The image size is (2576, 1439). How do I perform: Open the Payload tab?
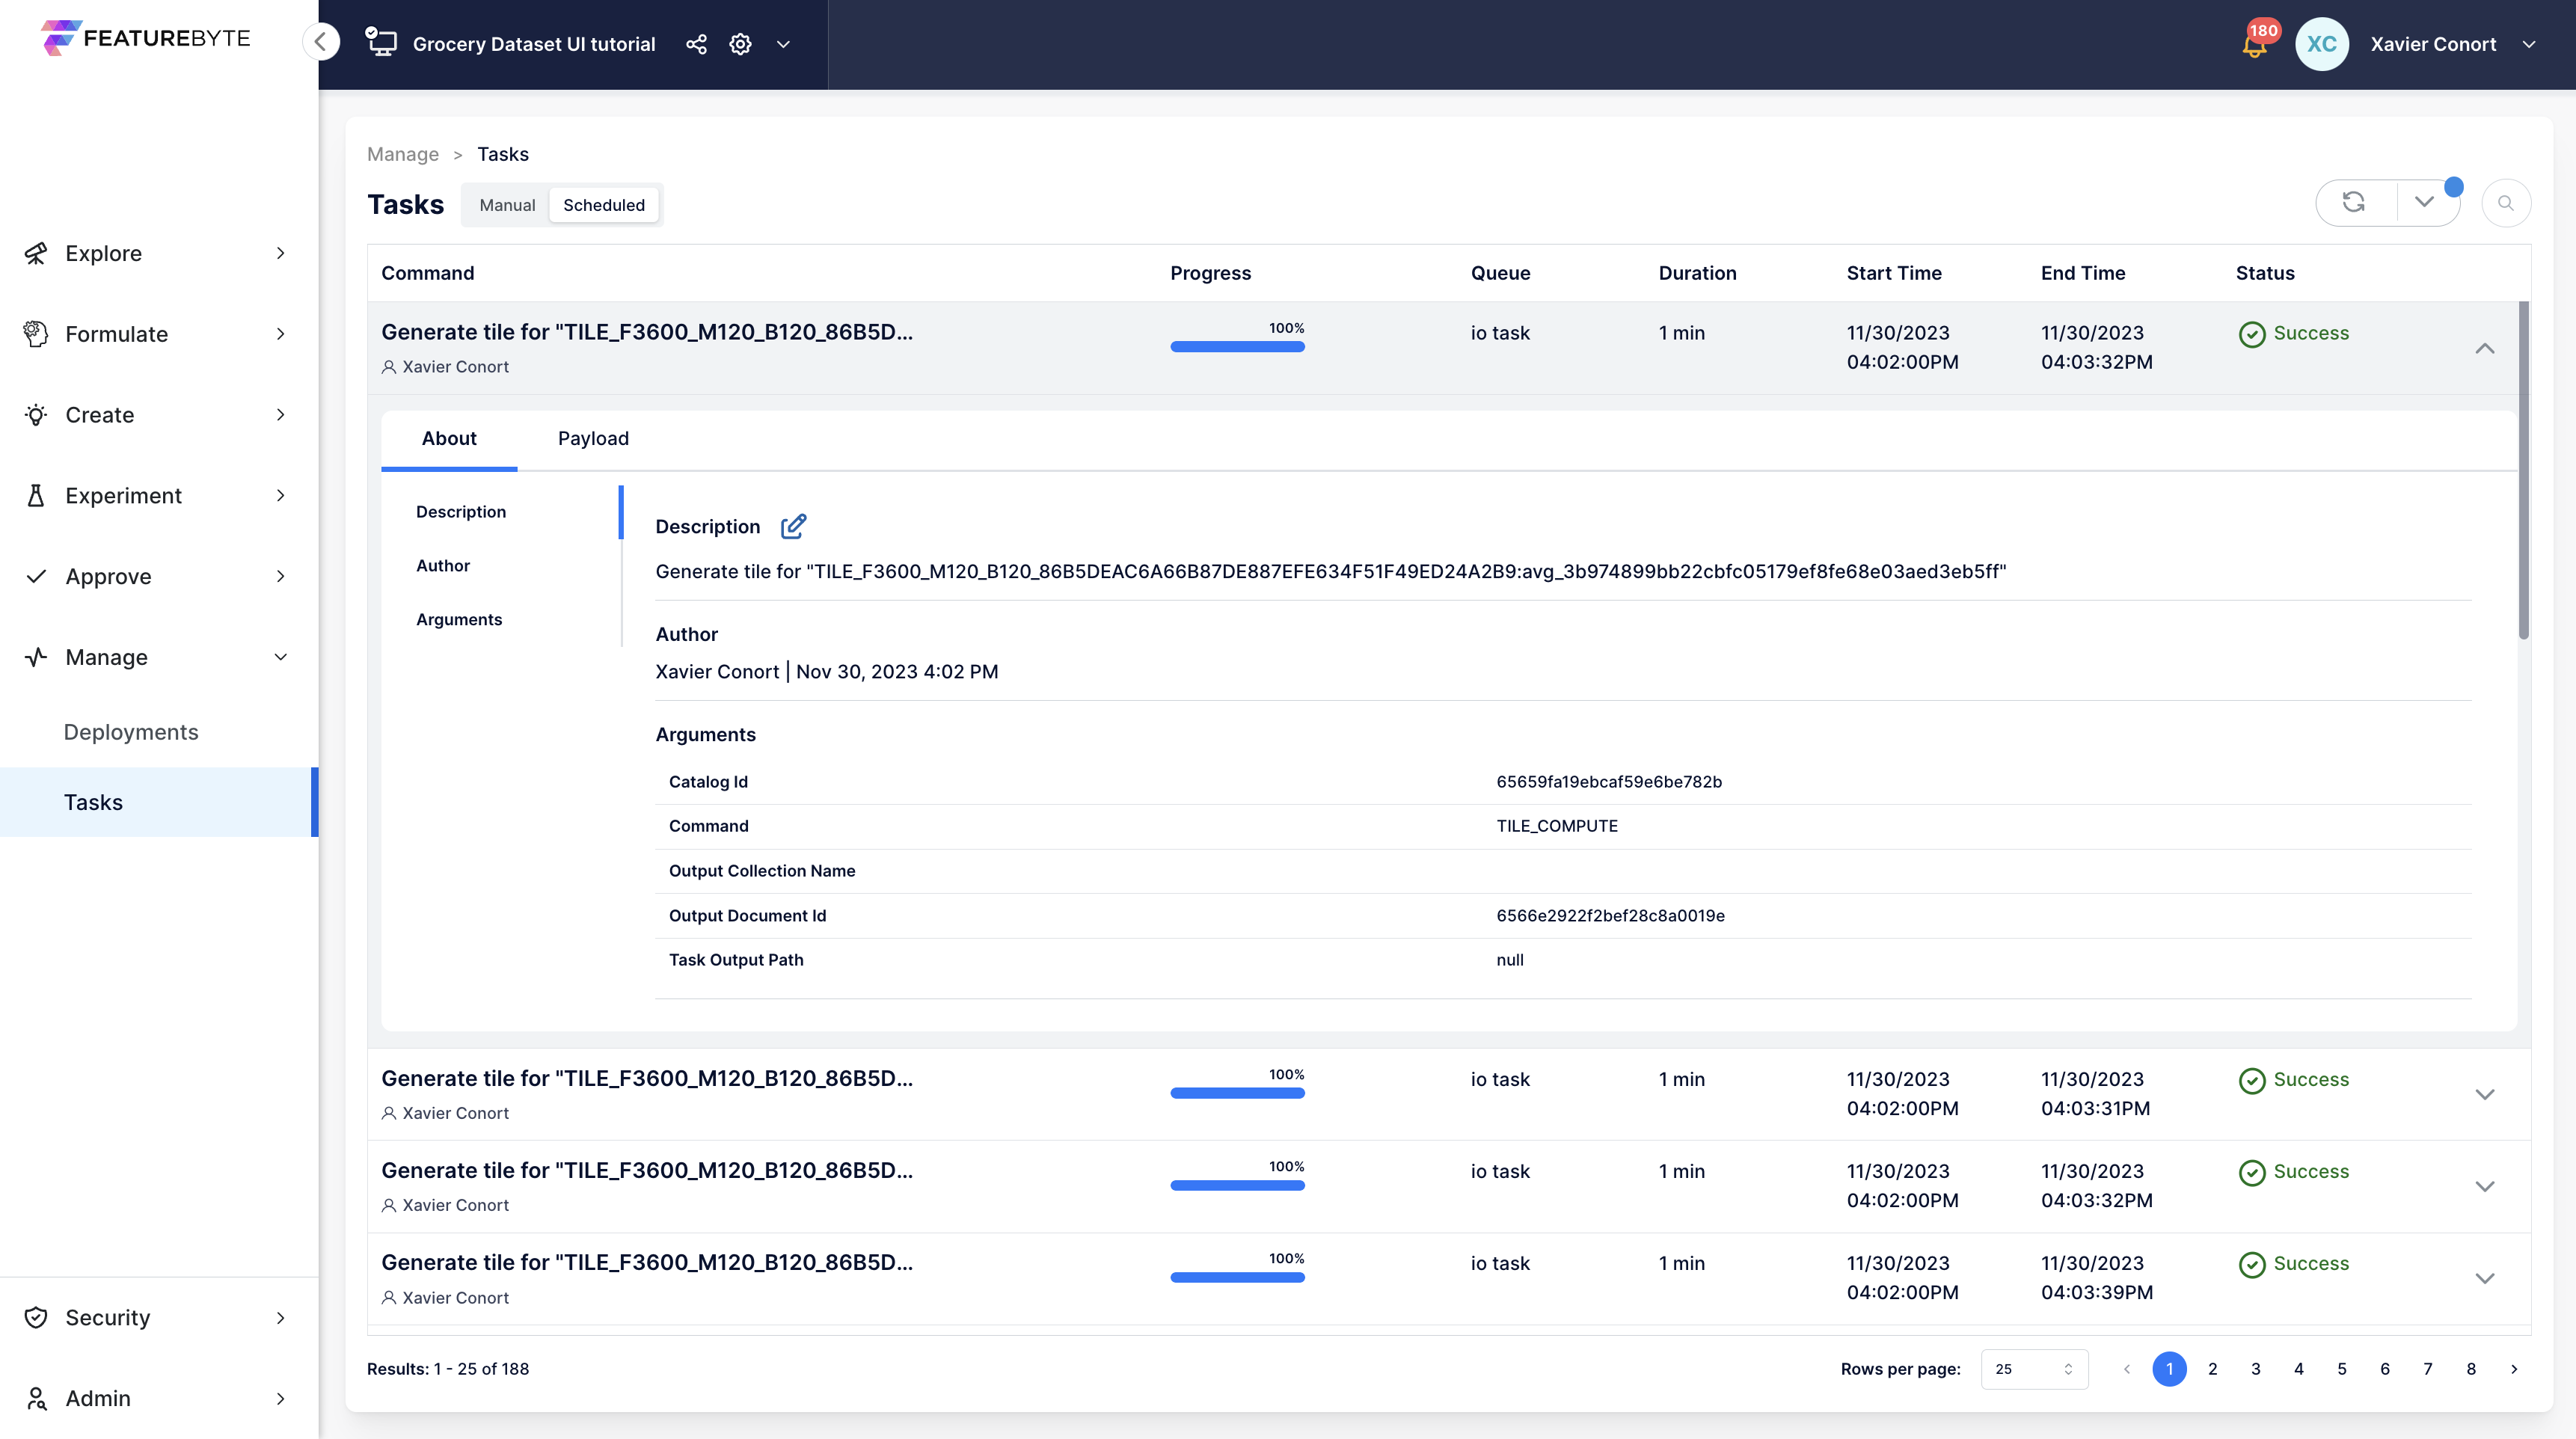coord(593,438)
